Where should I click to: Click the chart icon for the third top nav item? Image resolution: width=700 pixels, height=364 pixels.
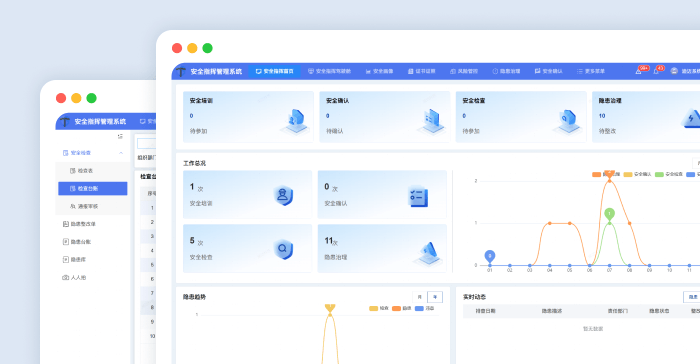coord(368,71)
